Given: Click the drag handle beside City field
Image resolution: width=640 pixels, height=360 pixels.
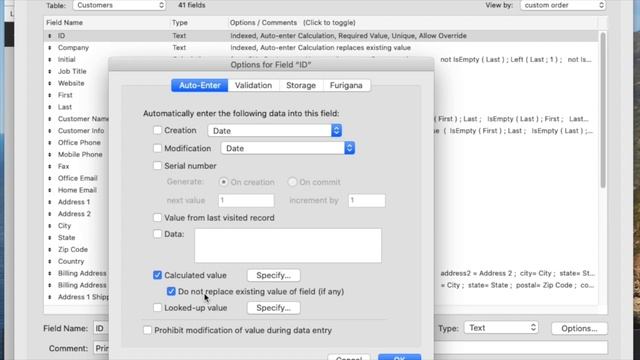Looking at the screenshot, I should click(50, 226).
